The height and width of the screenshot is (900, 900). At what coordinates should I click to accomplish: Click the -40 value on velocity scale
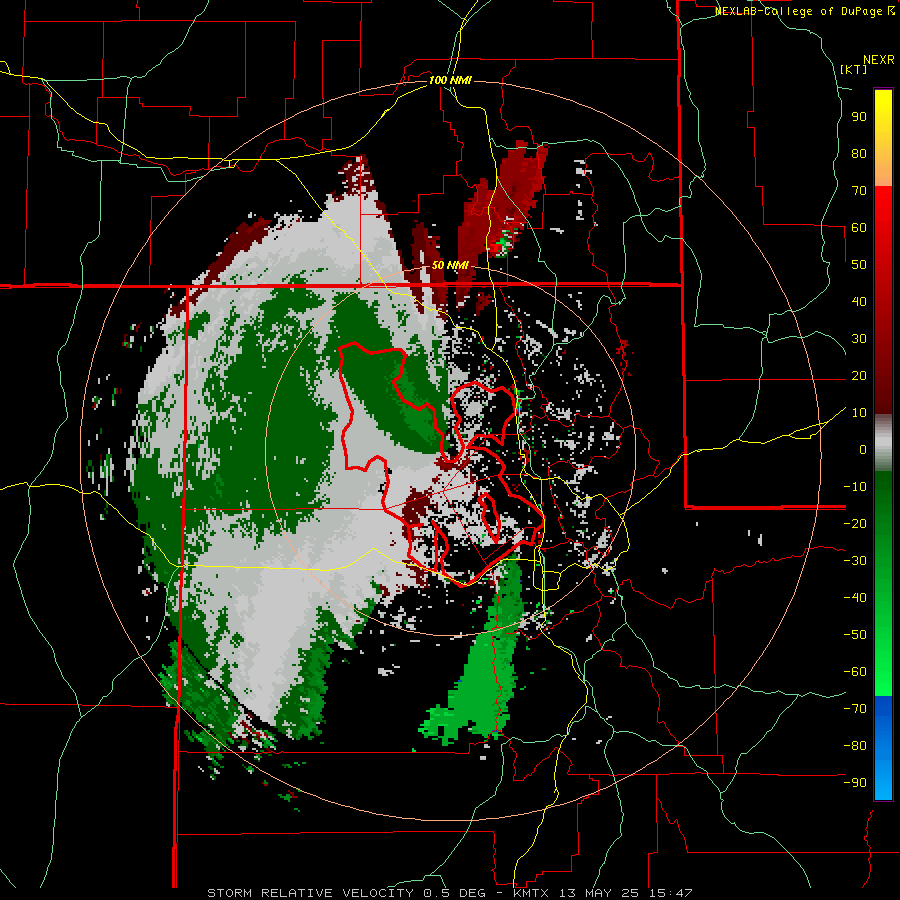click(855, 598)
